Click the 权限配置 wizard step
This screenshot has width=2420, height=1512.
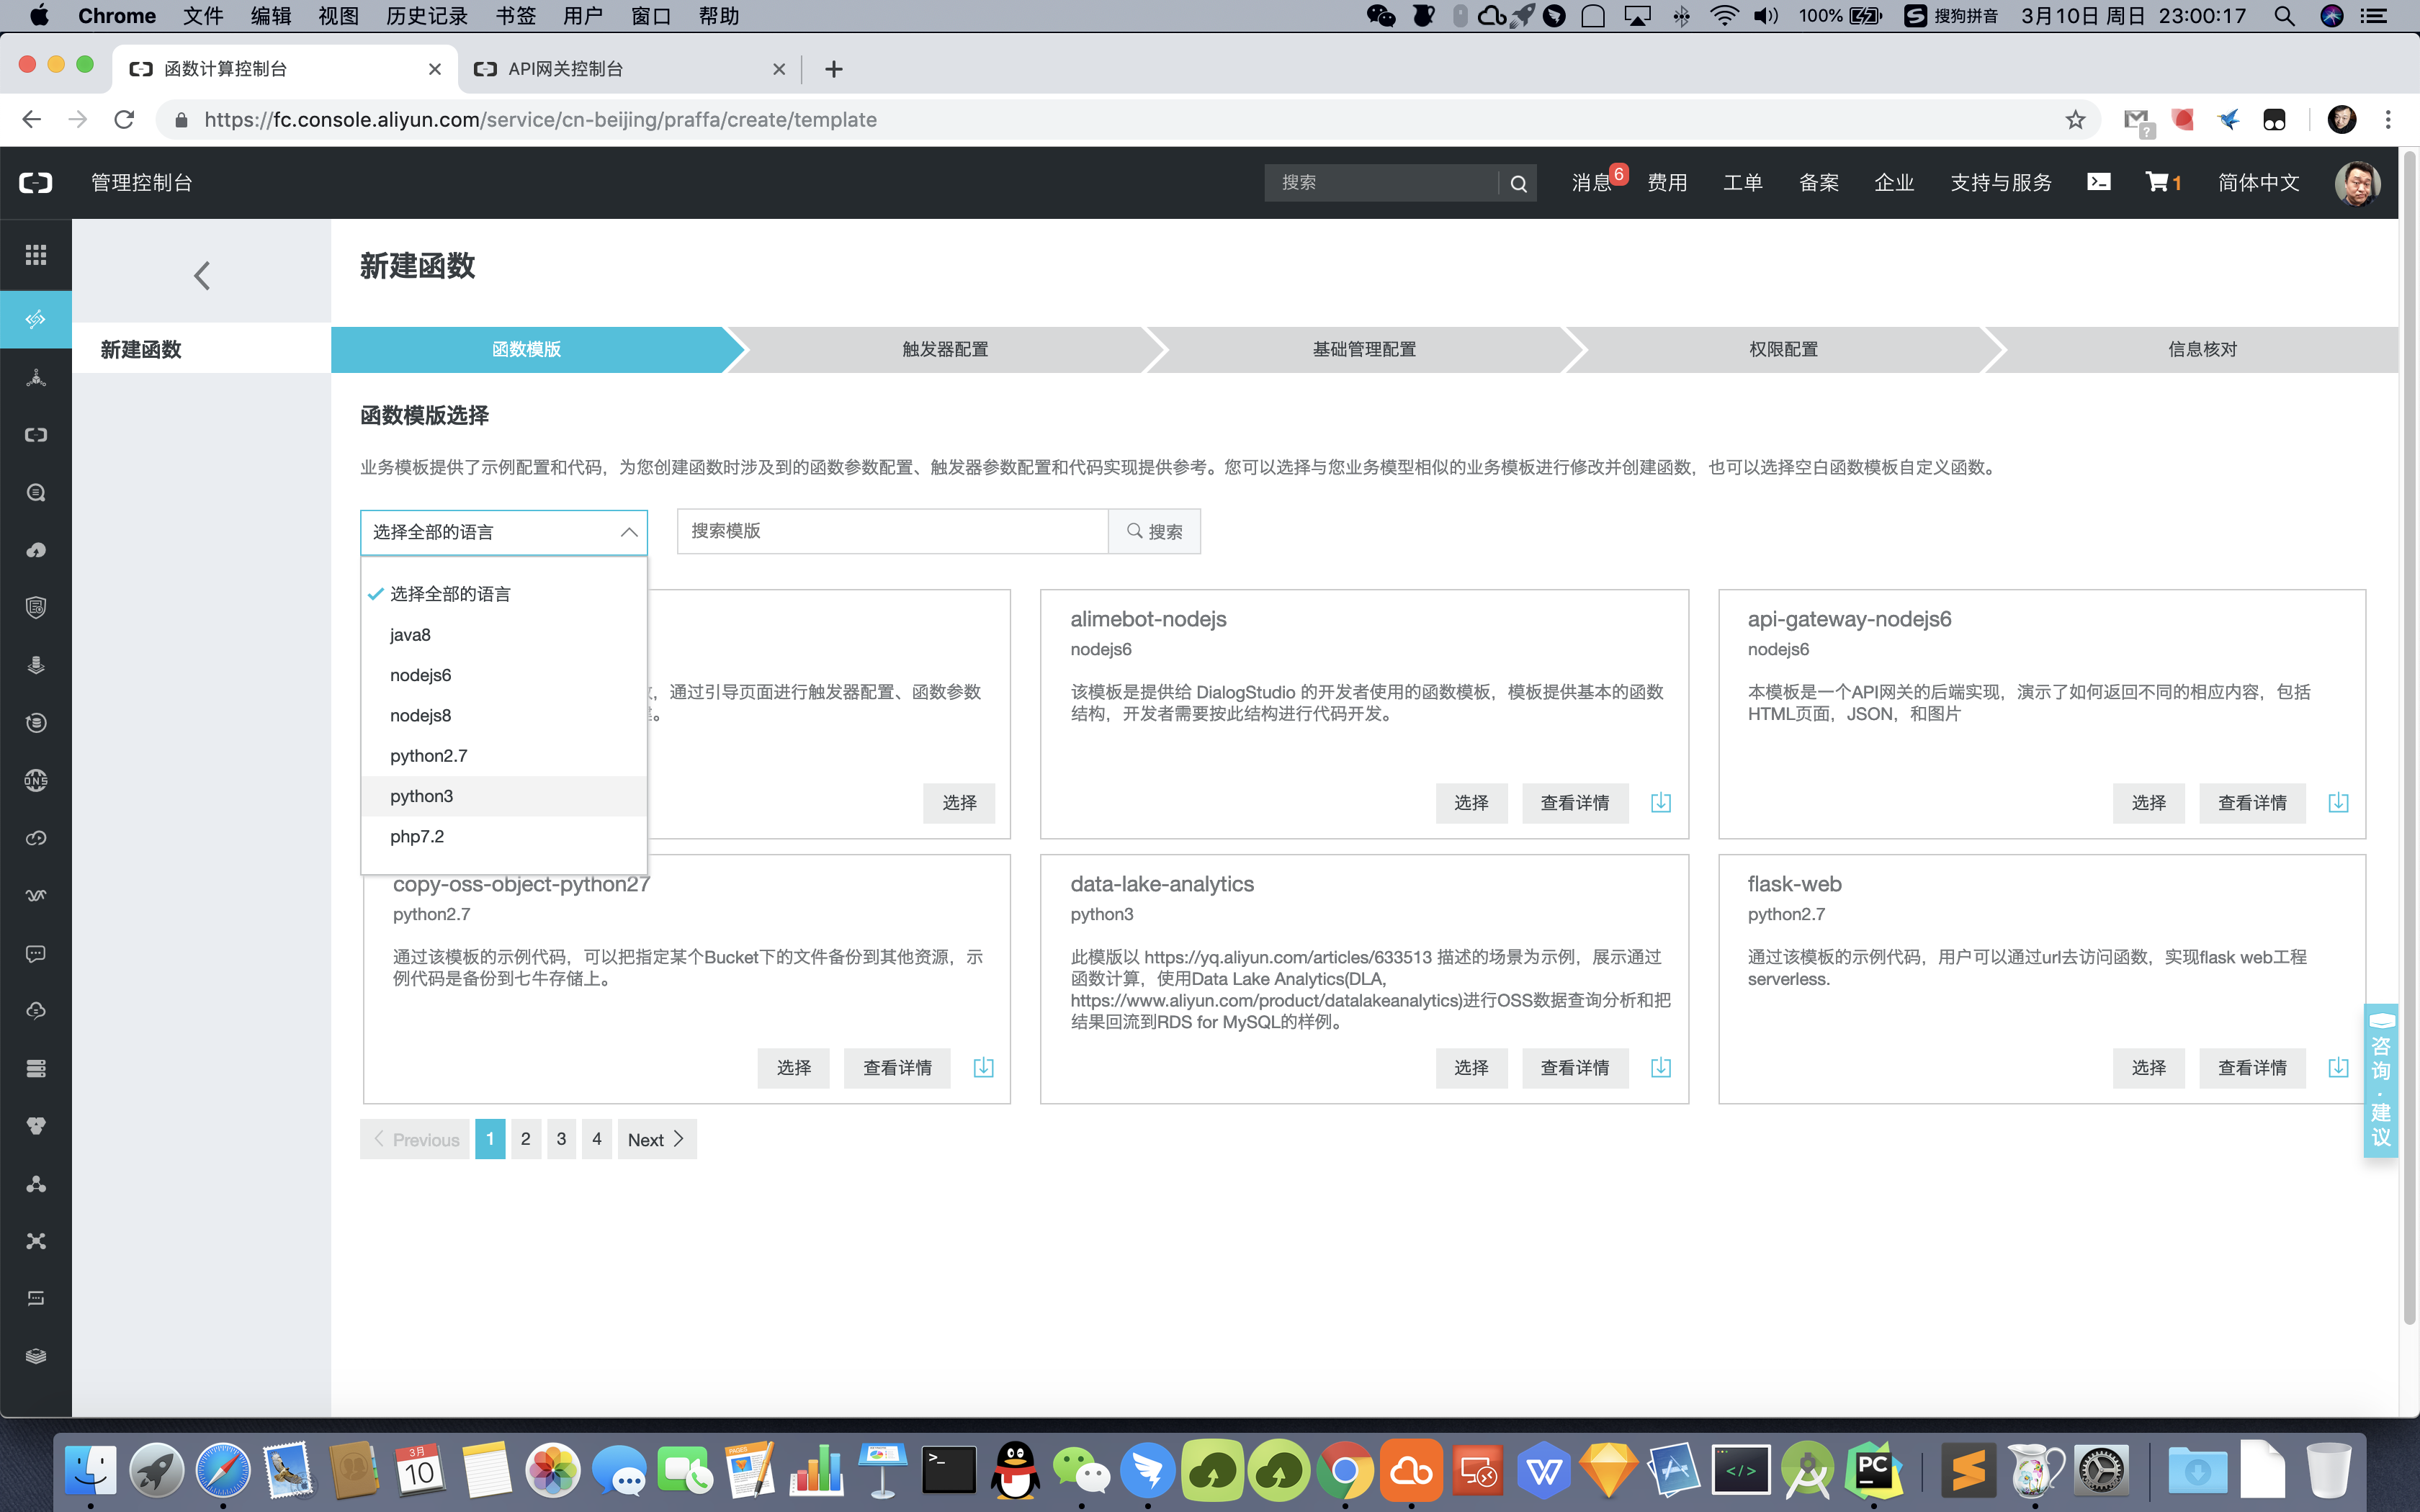click(x=1783, y=349)
